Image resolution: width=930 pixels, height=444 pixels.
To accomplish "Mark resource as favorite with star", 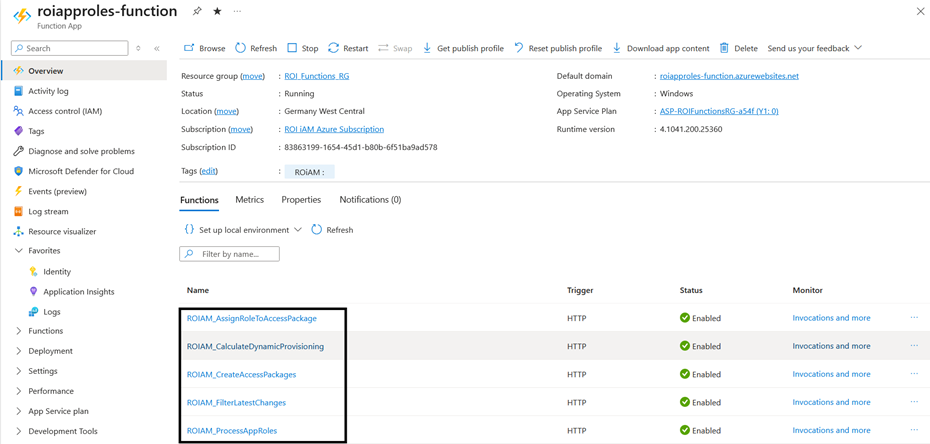I will tap(217, 11).
